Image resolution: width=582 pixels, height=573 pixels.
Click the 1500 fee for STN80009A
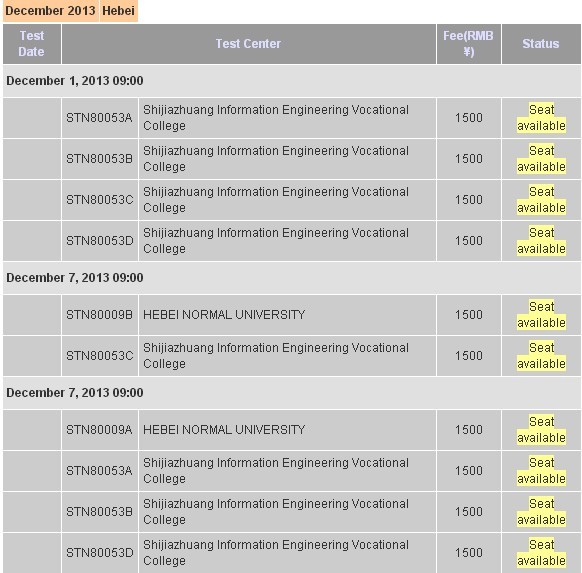pyautogui.click(x=469, y=430)
